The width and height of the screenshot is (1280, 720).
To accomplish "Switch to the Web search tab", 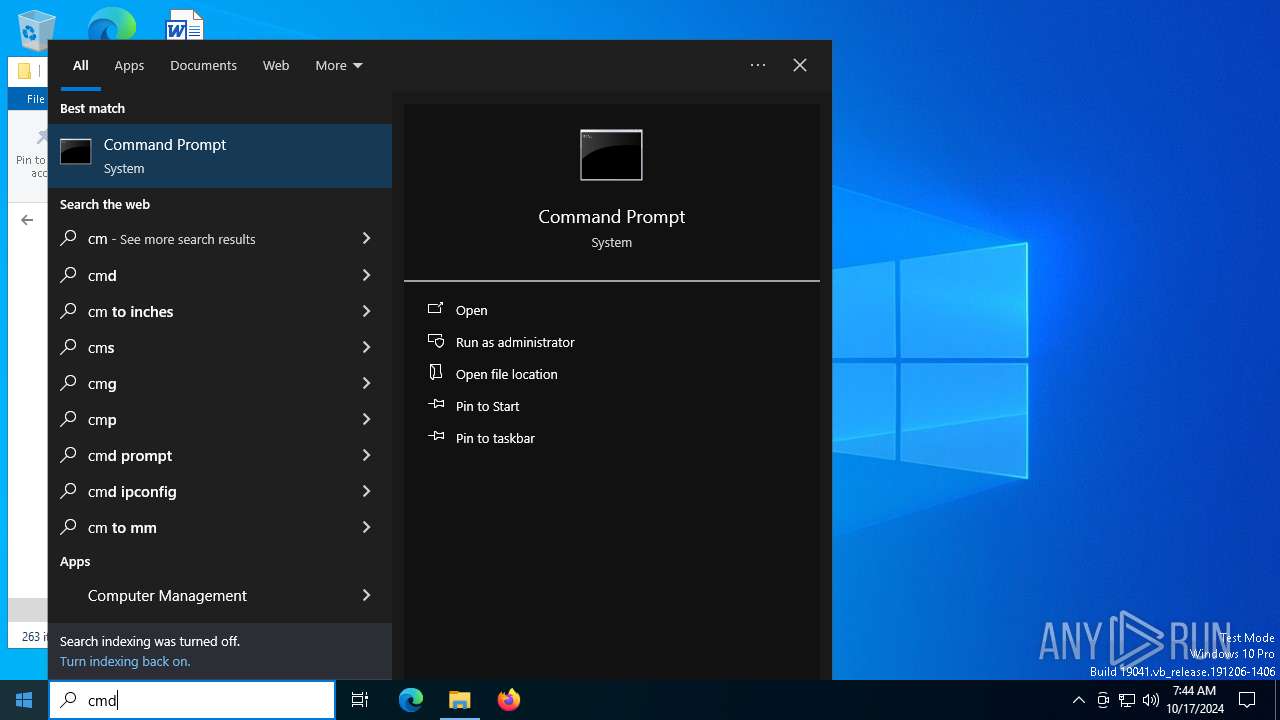I will 276,65.
